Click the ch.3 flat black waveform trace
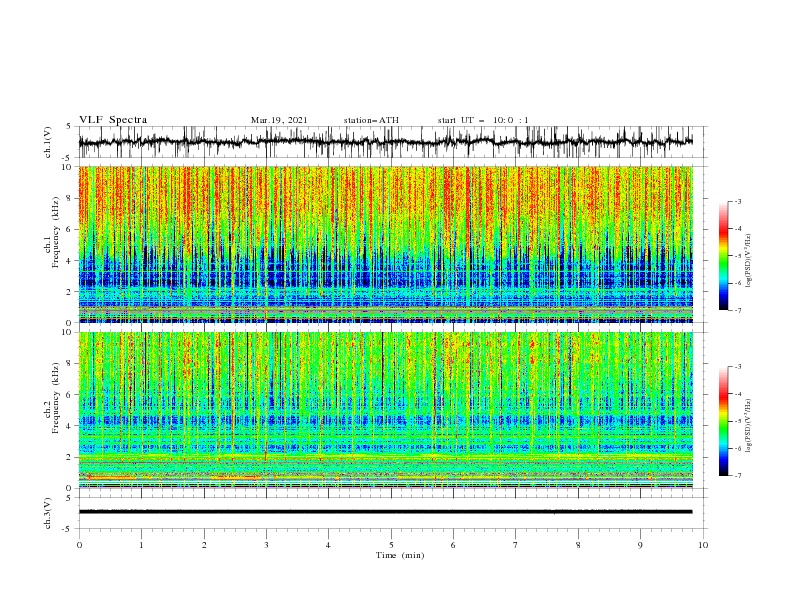Viewport: 792px width, 612px height. [x=385, y=512]
